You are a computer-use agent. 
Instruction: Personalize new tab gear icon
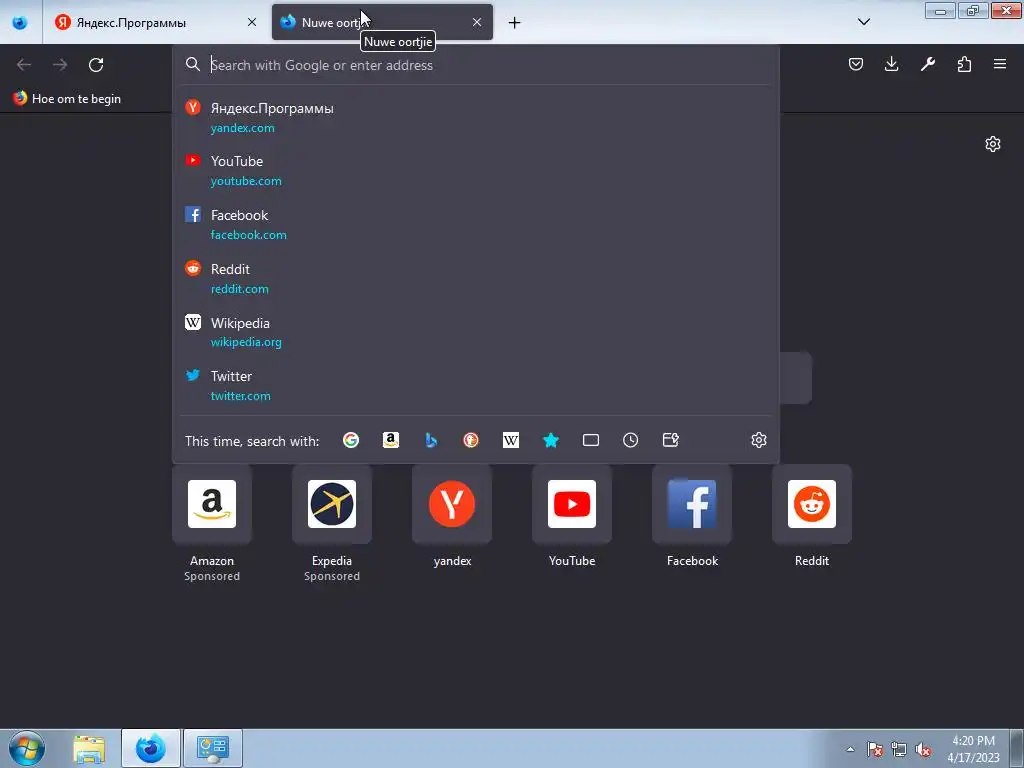(993, 144)
